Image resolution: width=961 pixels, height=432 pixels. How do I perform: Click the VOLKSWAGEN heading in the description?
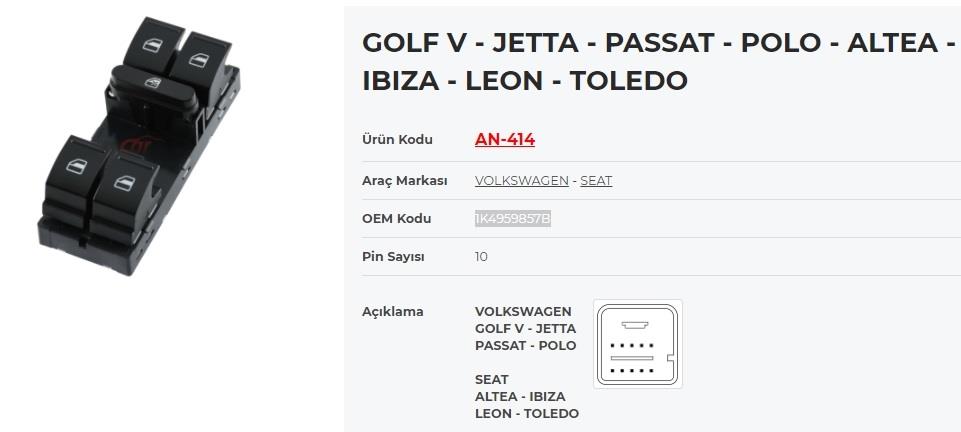(x=523, y=311)
